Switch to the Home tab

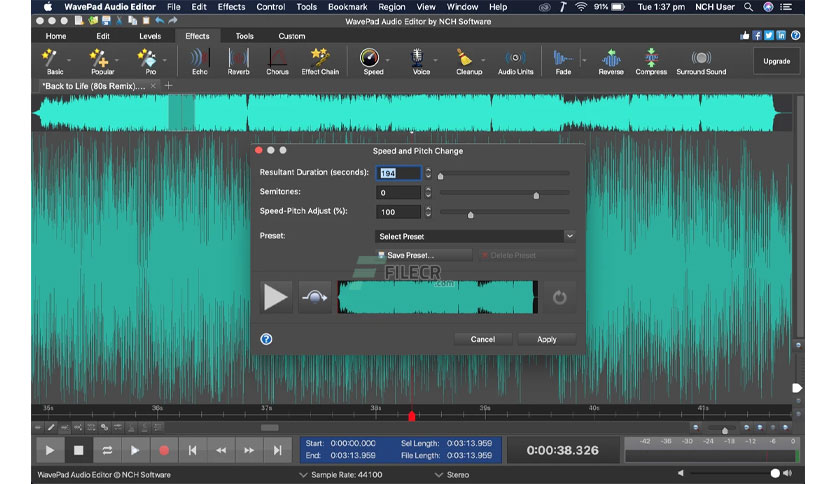pos(56,36)
